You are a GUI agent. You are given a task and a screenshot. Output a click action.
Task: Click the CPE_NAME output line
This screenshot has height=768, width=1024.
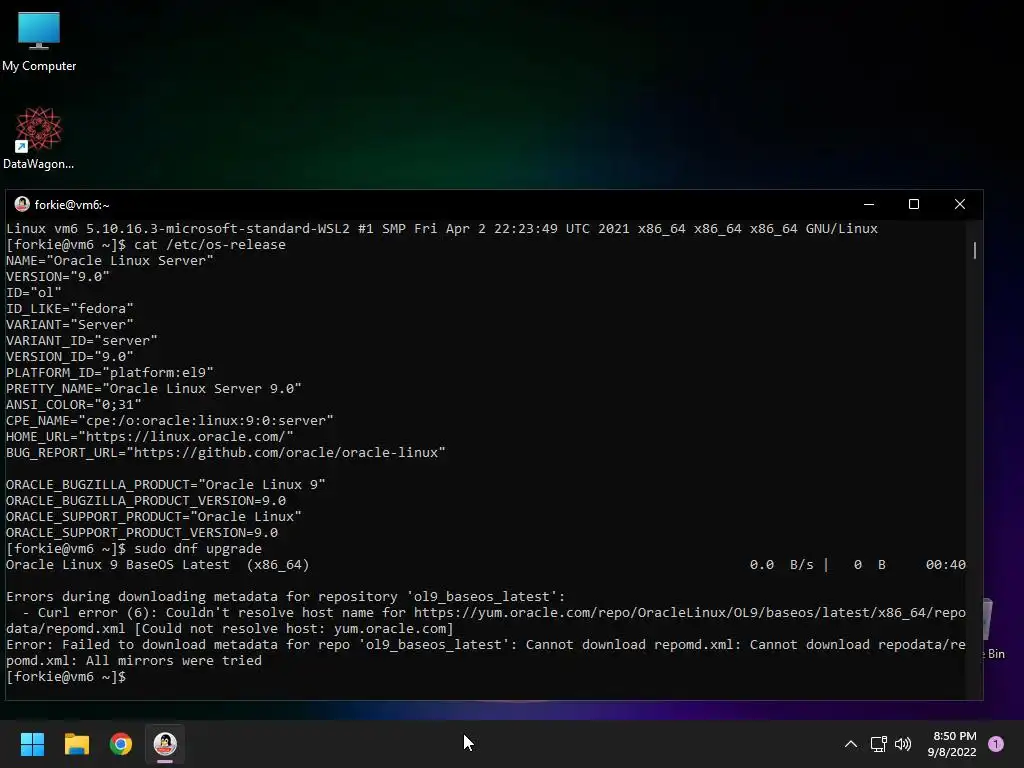tap(170, 421)
